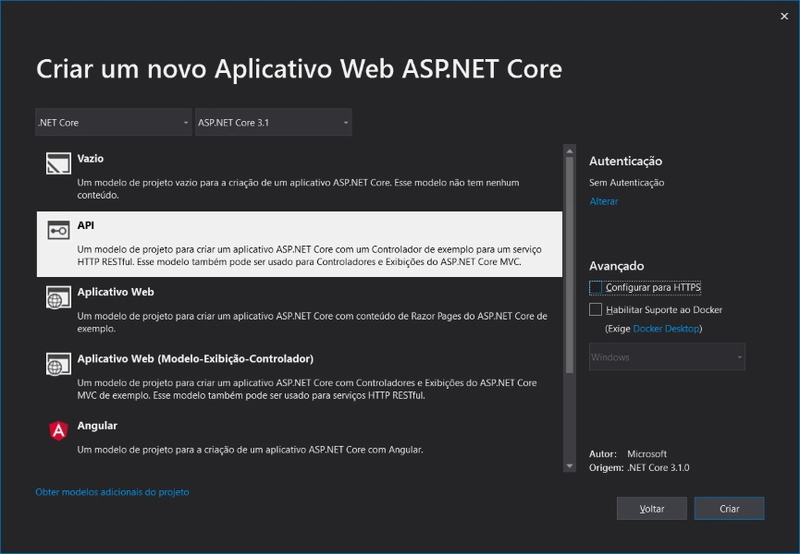Screen dimensions: 800x554
Task: Select the Vazio project template
Action: coord(90,159)
